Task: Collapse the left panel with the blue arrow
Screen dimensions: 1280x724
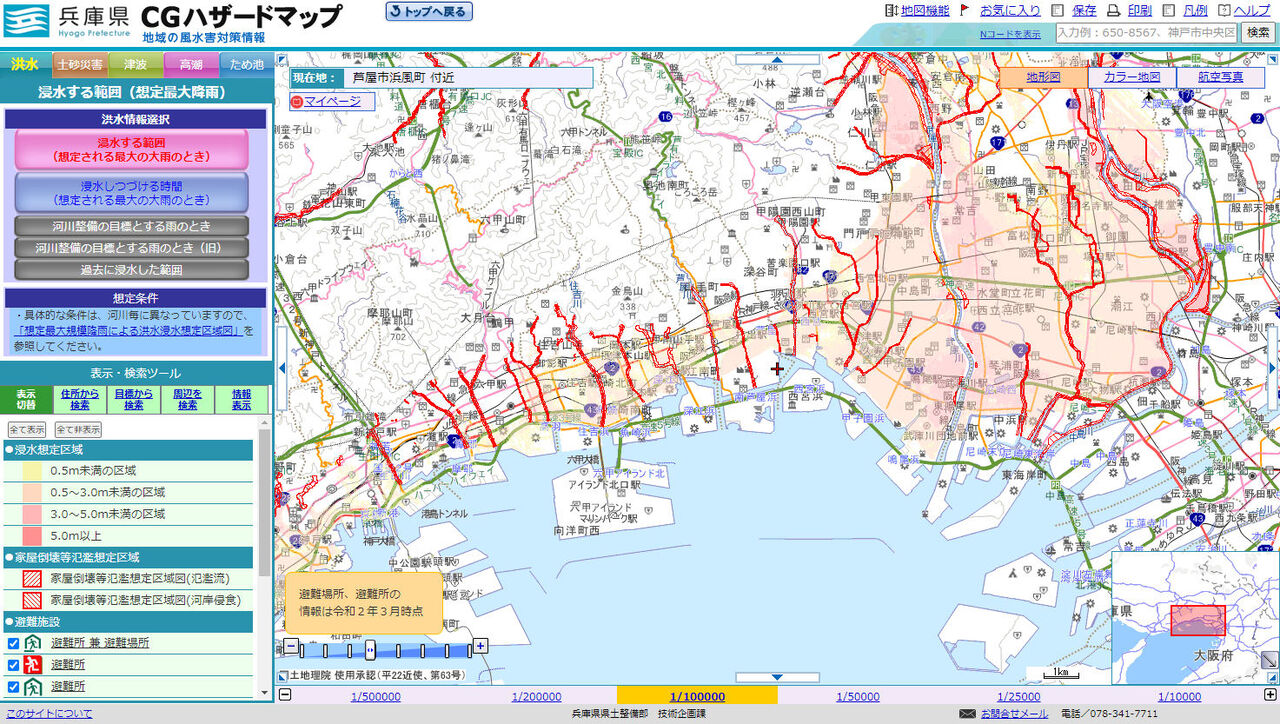Action: pyautogui.click(x=281, y=368)
